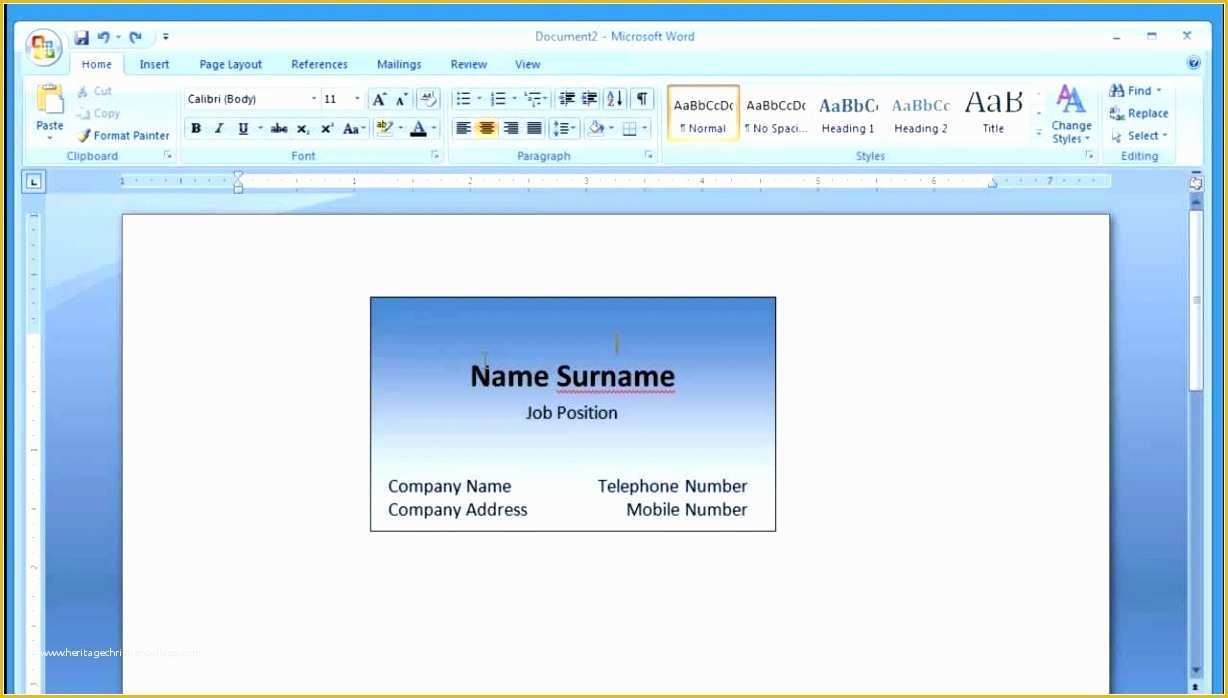This screenshot has height=698, width=1228.
Task: Switch to the Mailings tab
Action: (399, 64)
